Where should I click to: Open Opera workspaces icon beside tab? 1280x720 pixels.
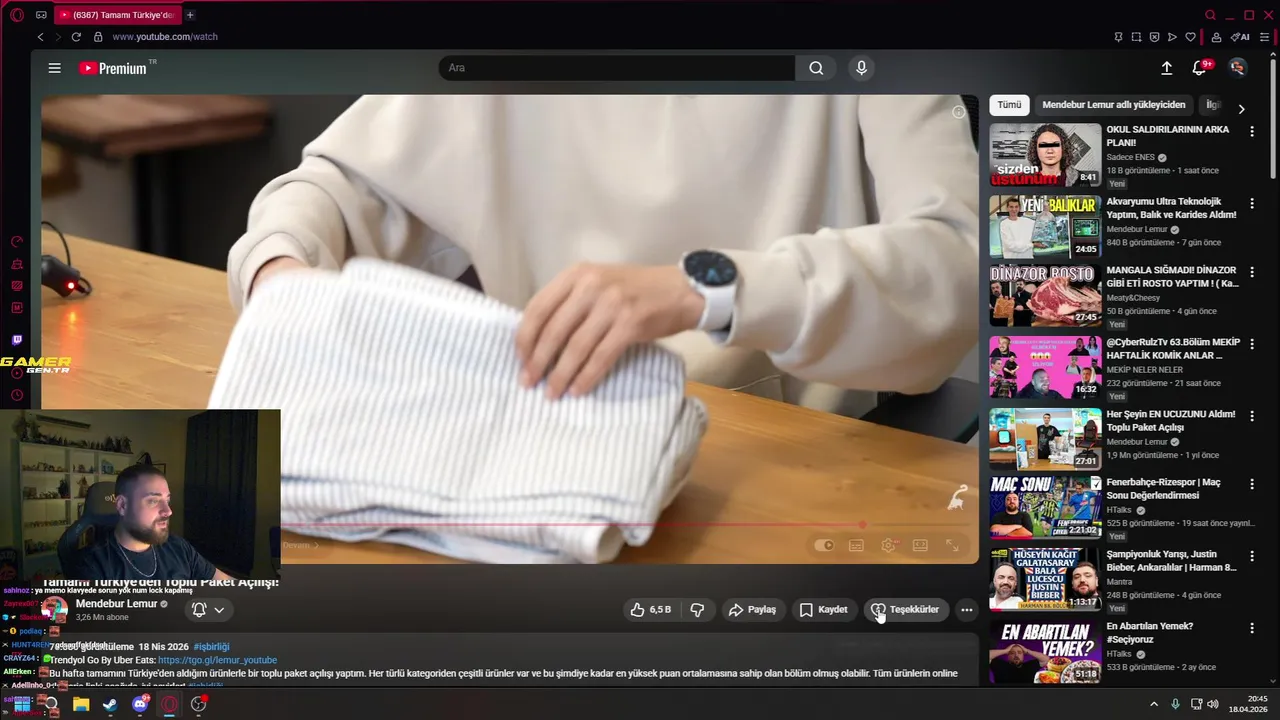[41, 15]
